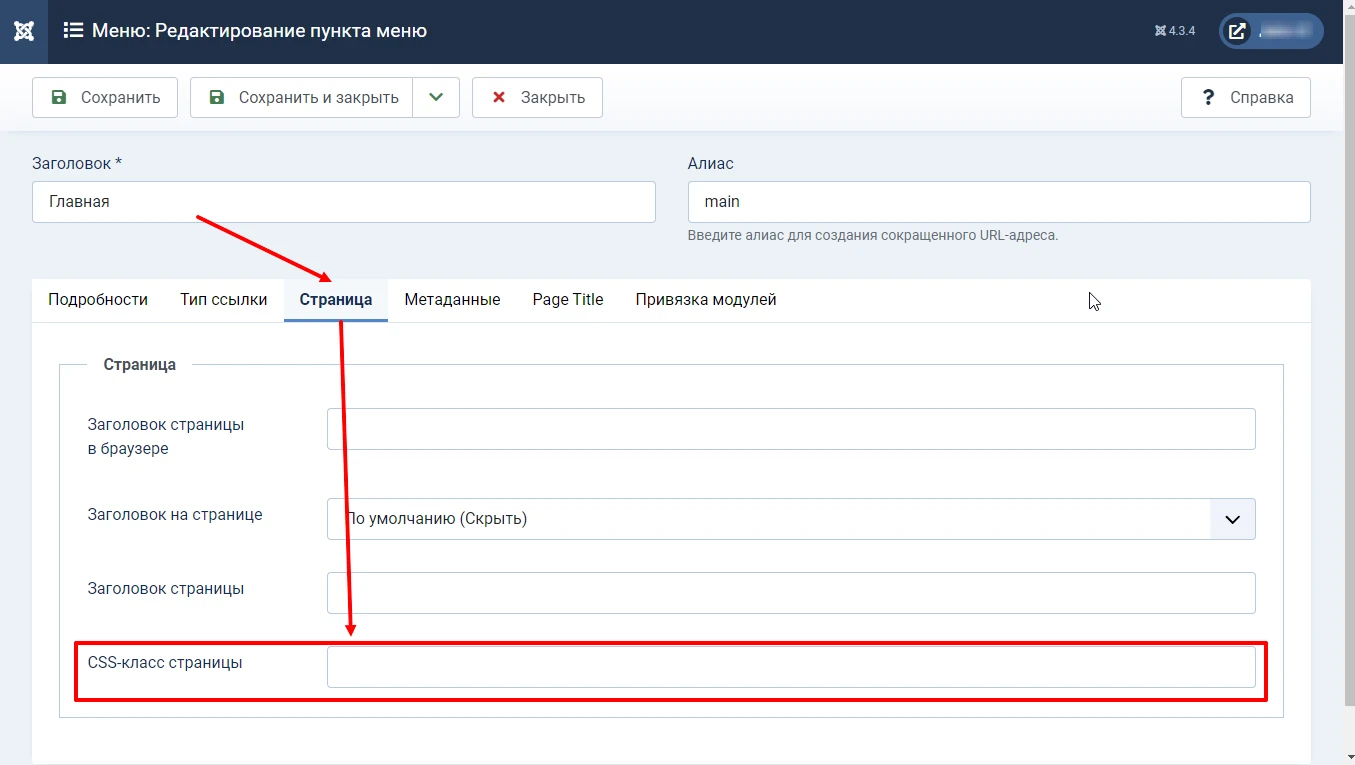
Task: Click the scrollbar up arrow on the right
Action: (1348, 8)
